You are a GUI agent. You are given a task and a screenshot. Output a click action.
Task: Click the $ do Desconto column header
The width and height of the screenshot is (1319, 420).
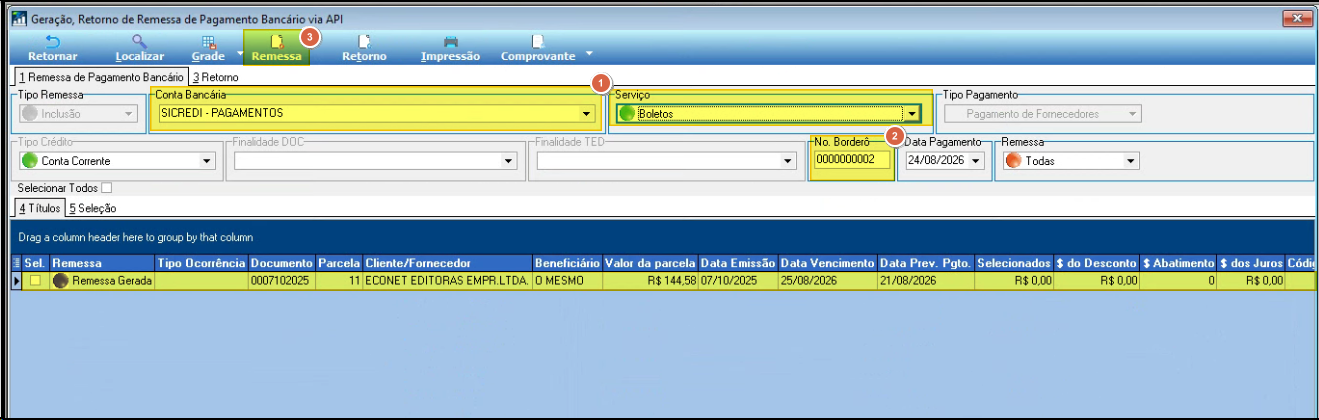pos(1097,262)
